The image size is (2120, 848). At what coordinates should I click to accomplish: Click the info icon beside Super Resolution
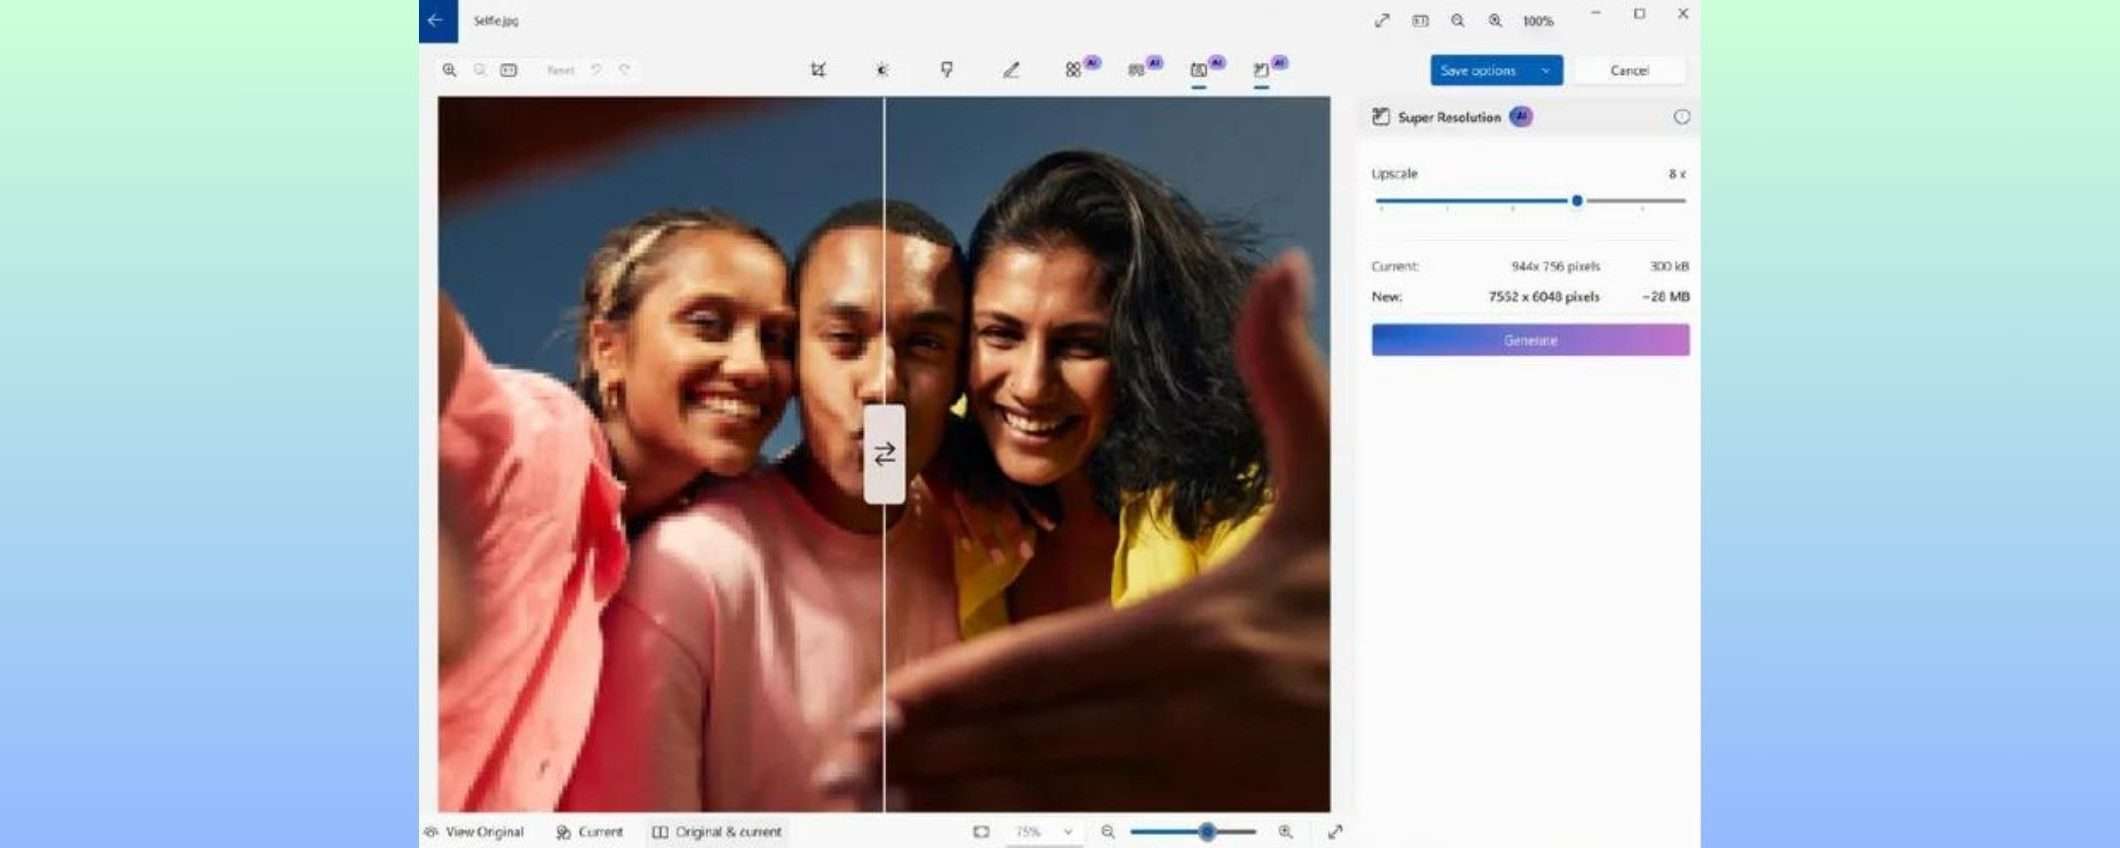(1681, 117)
